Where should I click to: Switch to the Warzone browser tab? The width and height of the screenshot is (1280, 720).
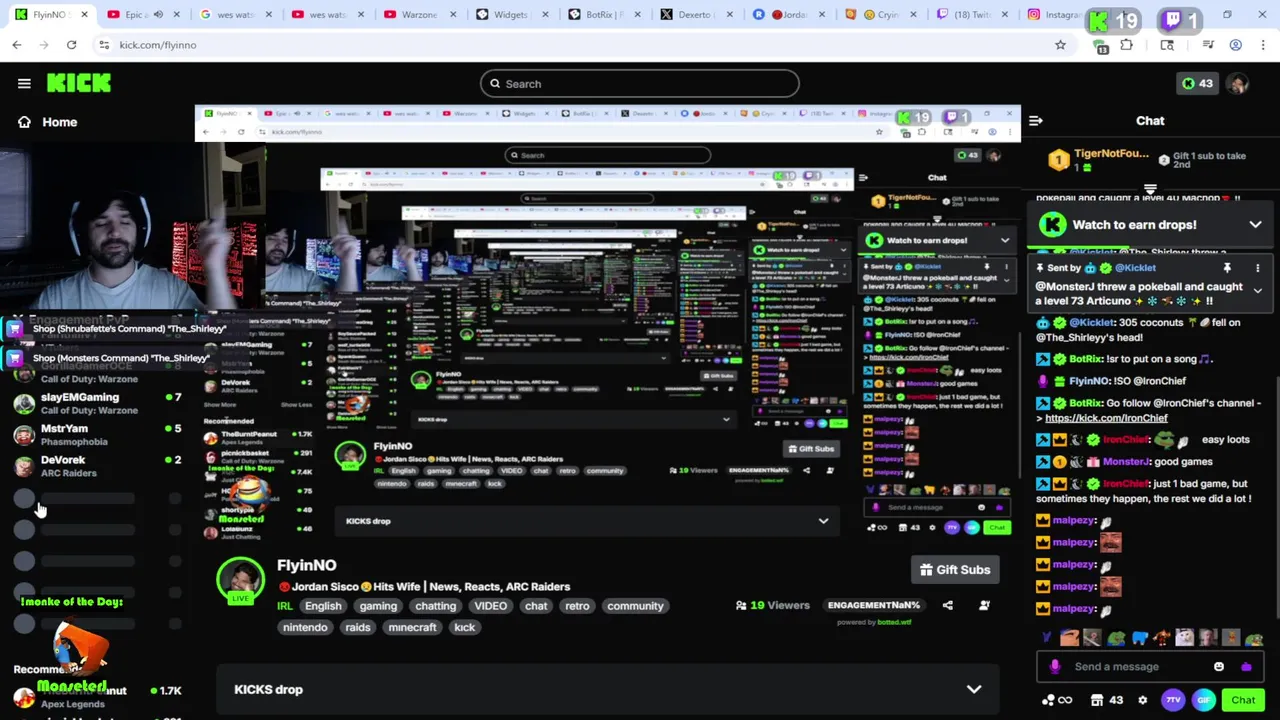pyautogui.click(x=418, y=15)
